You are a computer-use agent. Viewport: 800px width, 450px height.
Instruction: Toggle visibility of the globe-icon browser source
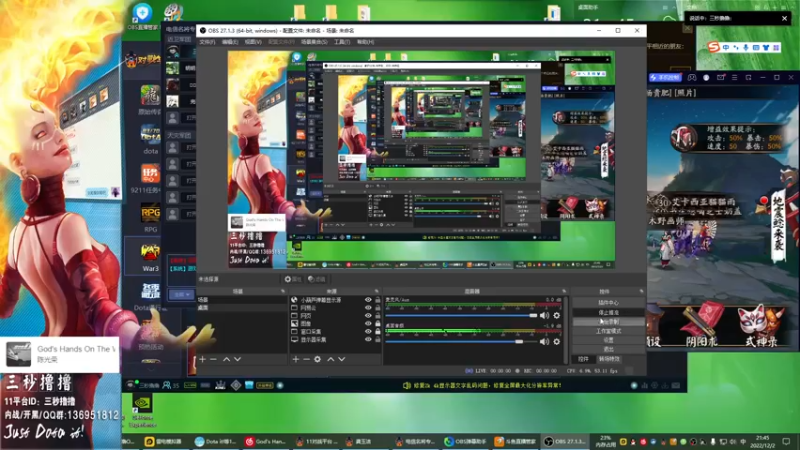(368, 300)
